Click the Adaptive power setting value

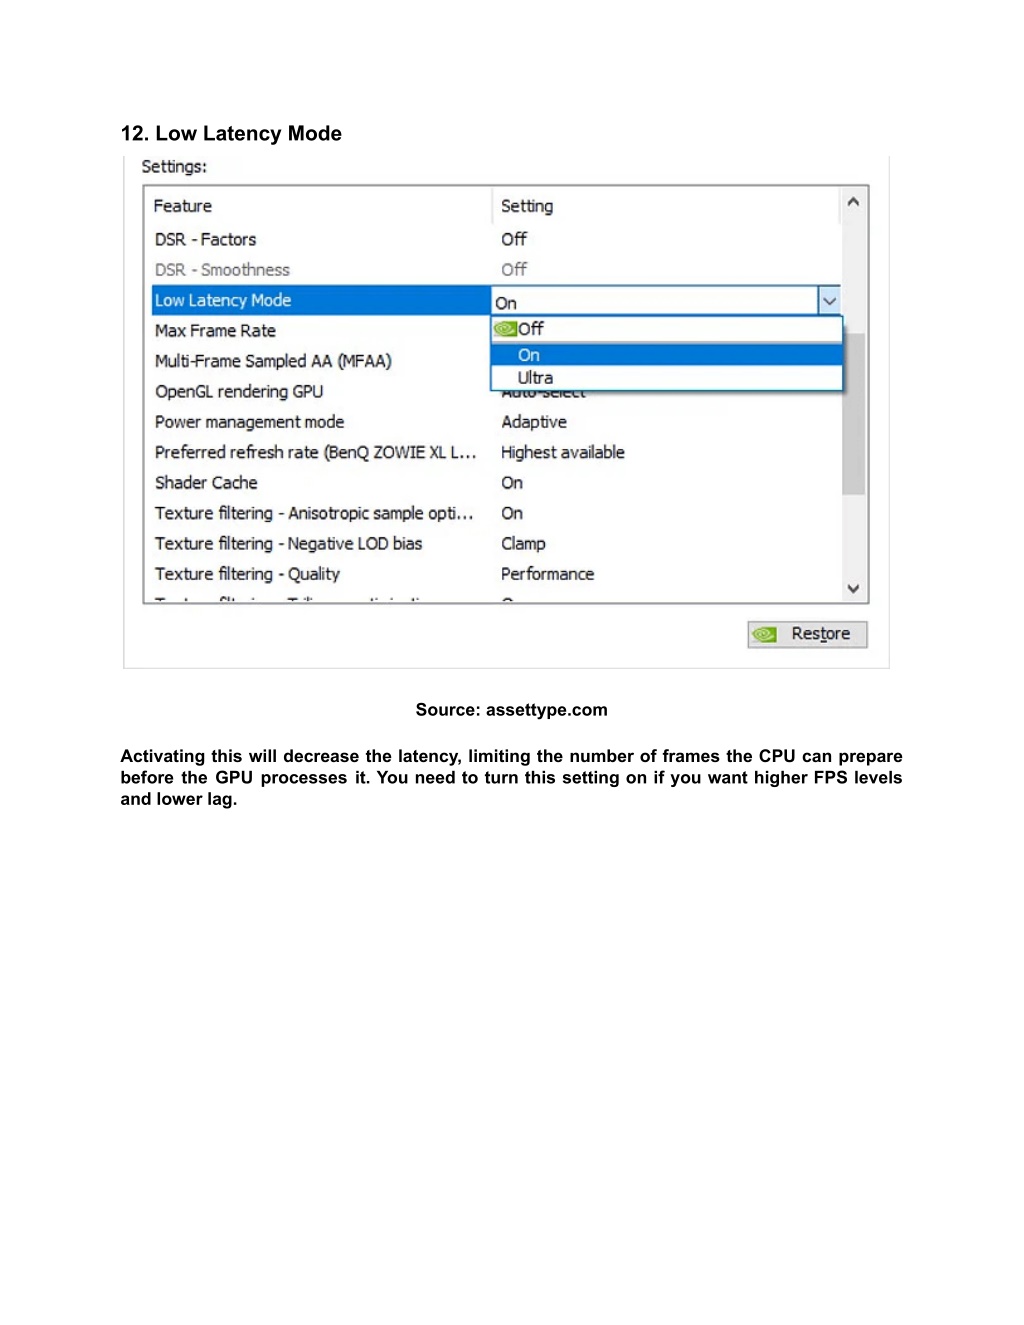point(534,422)
